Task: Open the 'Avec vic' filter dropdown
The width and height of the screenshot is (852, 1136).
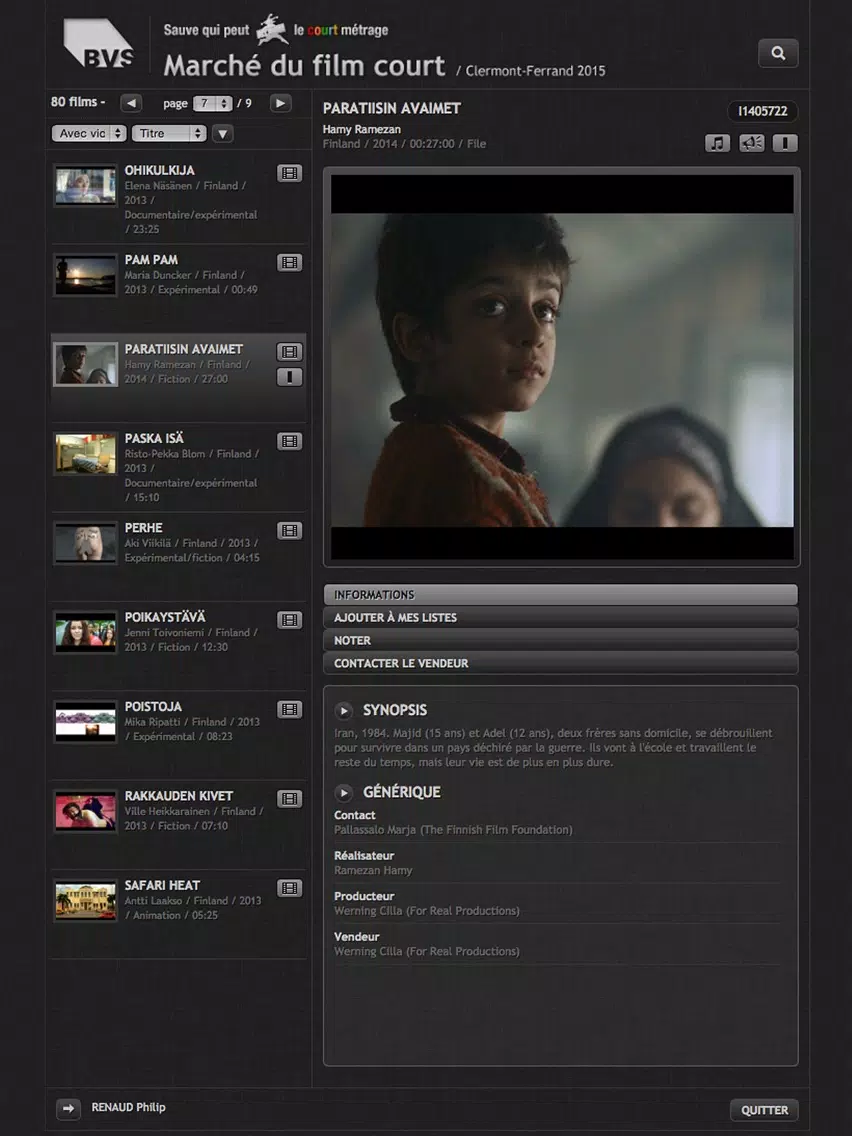Action: [x=89, y=133]
